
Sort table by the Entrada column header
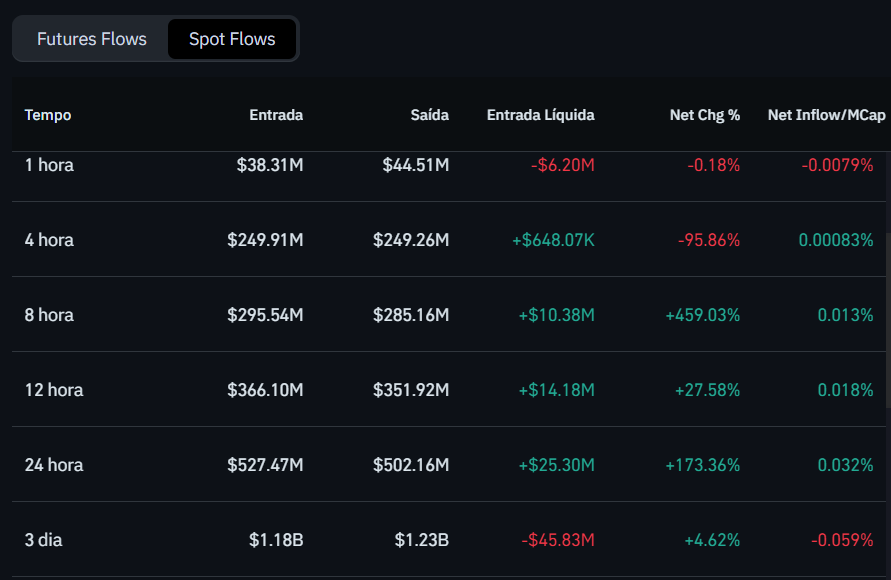pos(276,115)
